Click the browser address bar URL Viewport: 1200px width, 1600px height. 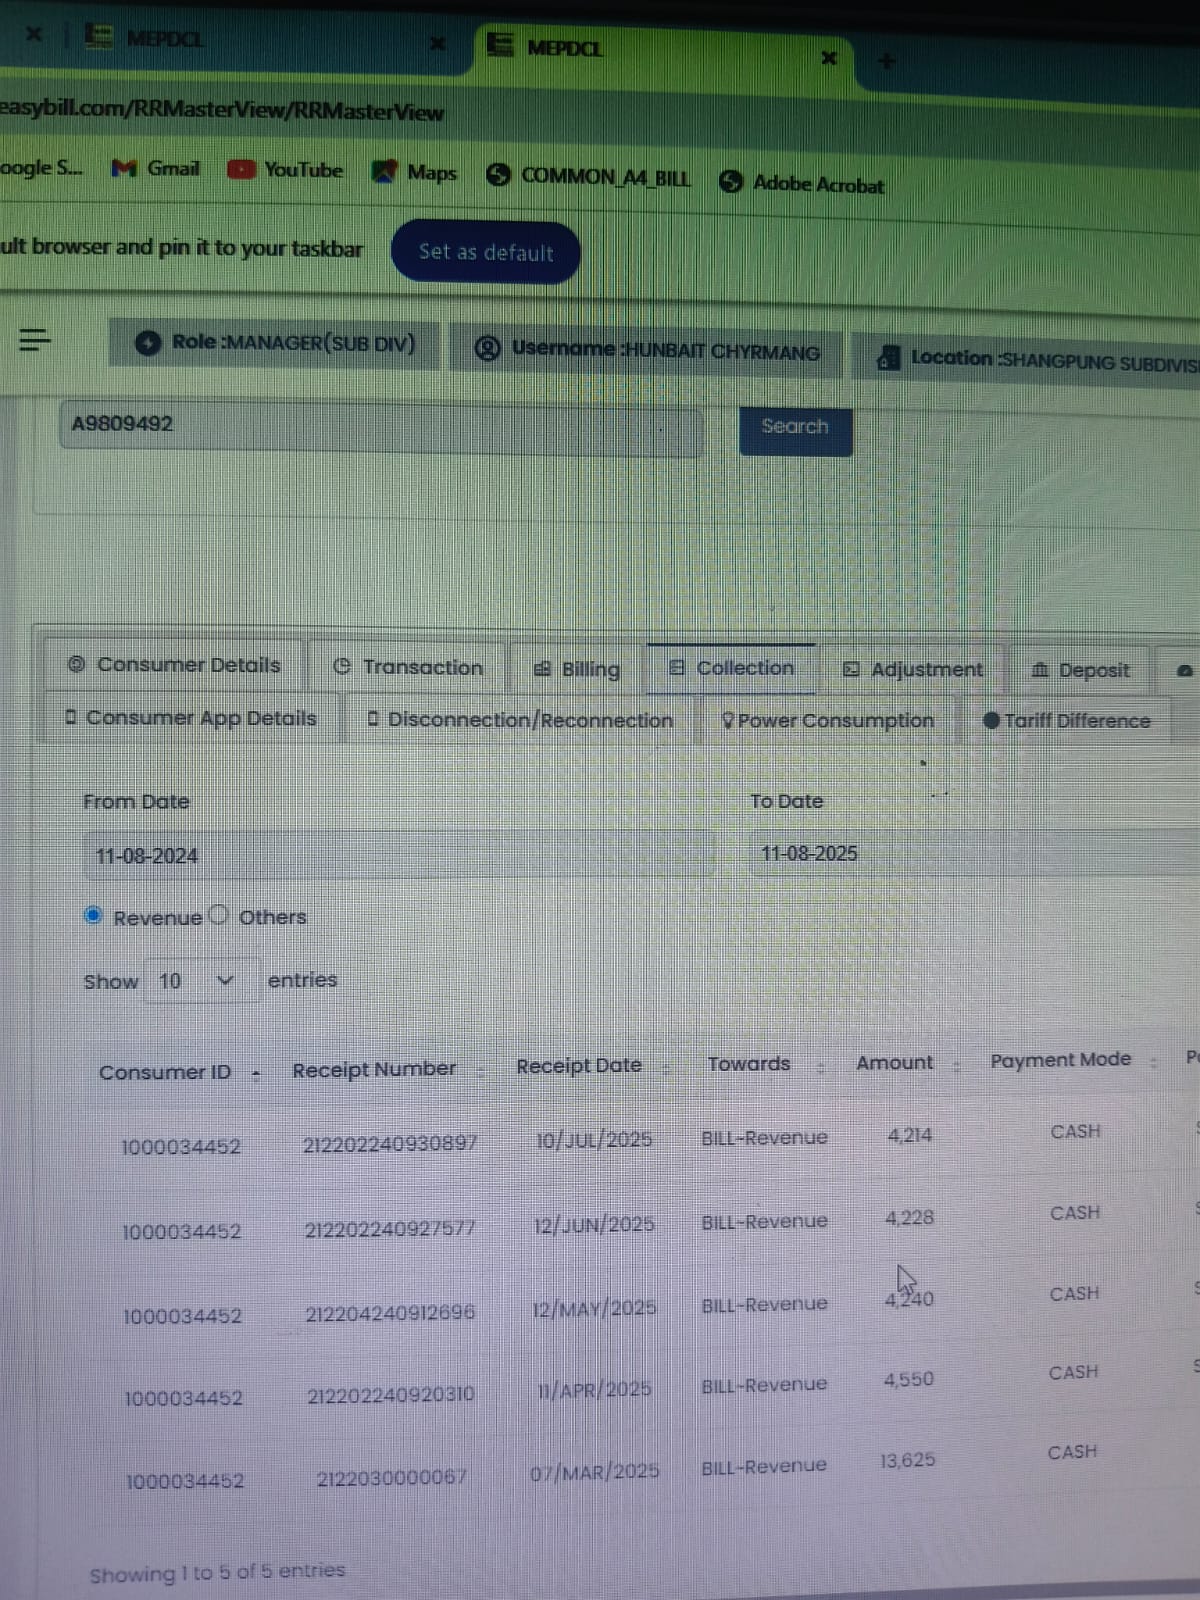[222, 110]
